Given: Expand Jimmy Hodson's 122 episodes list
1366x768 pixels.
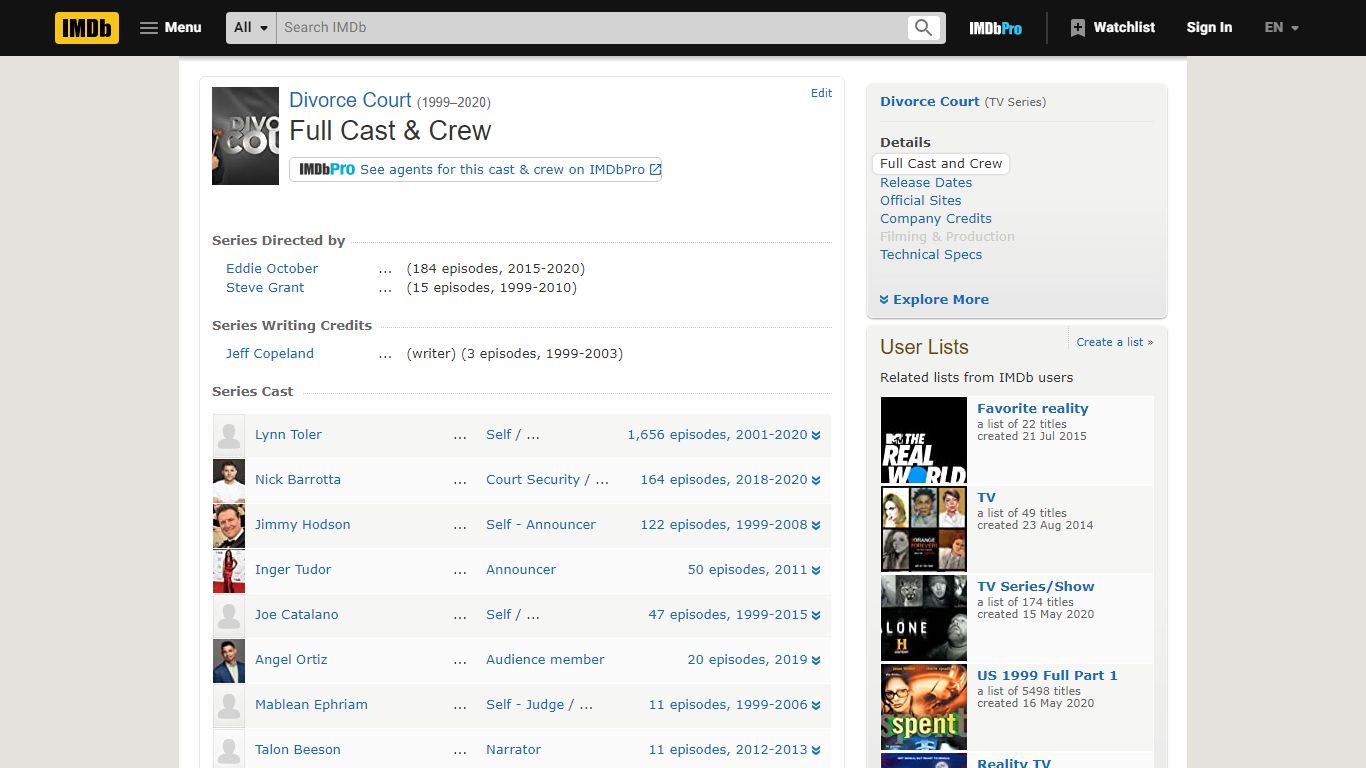Looking at the screenshot, I should tap(730, 525).
